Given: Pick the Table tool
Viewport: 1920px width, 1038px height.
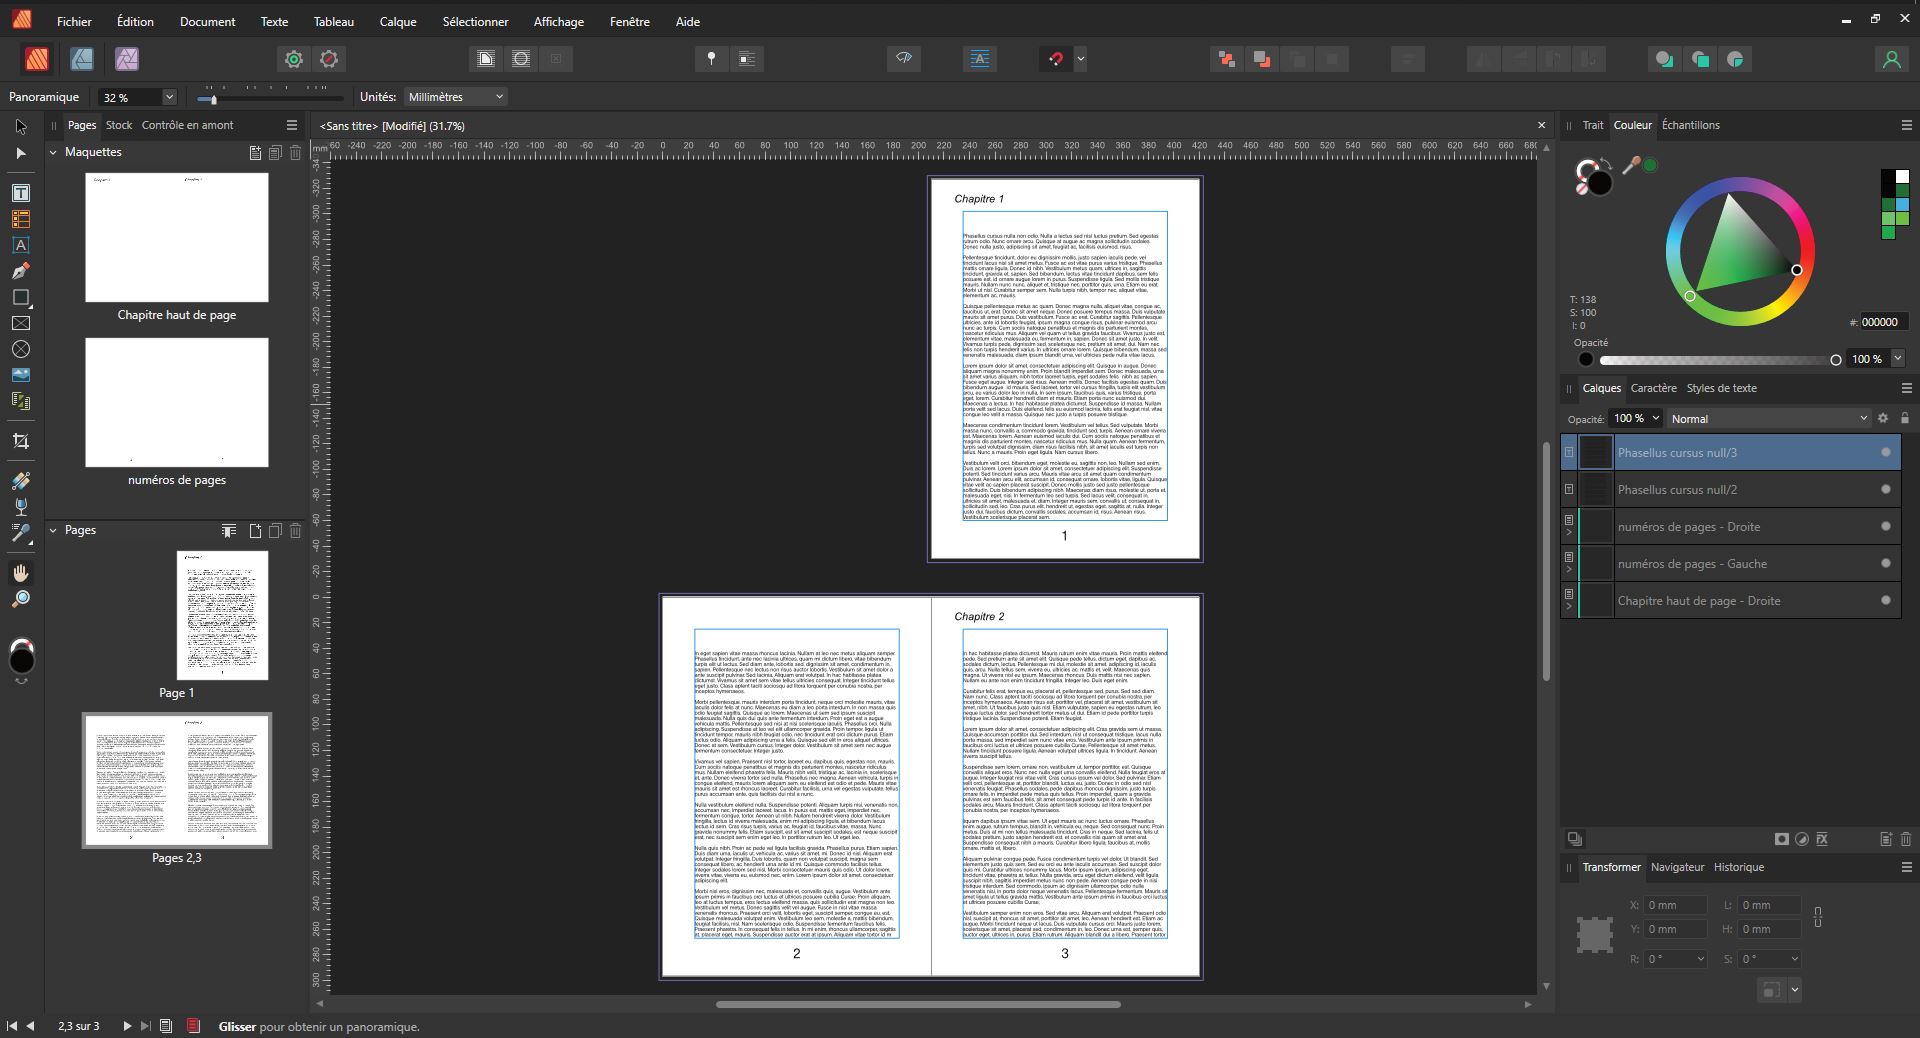Looking at the screenshot, I should click(21, 219).
